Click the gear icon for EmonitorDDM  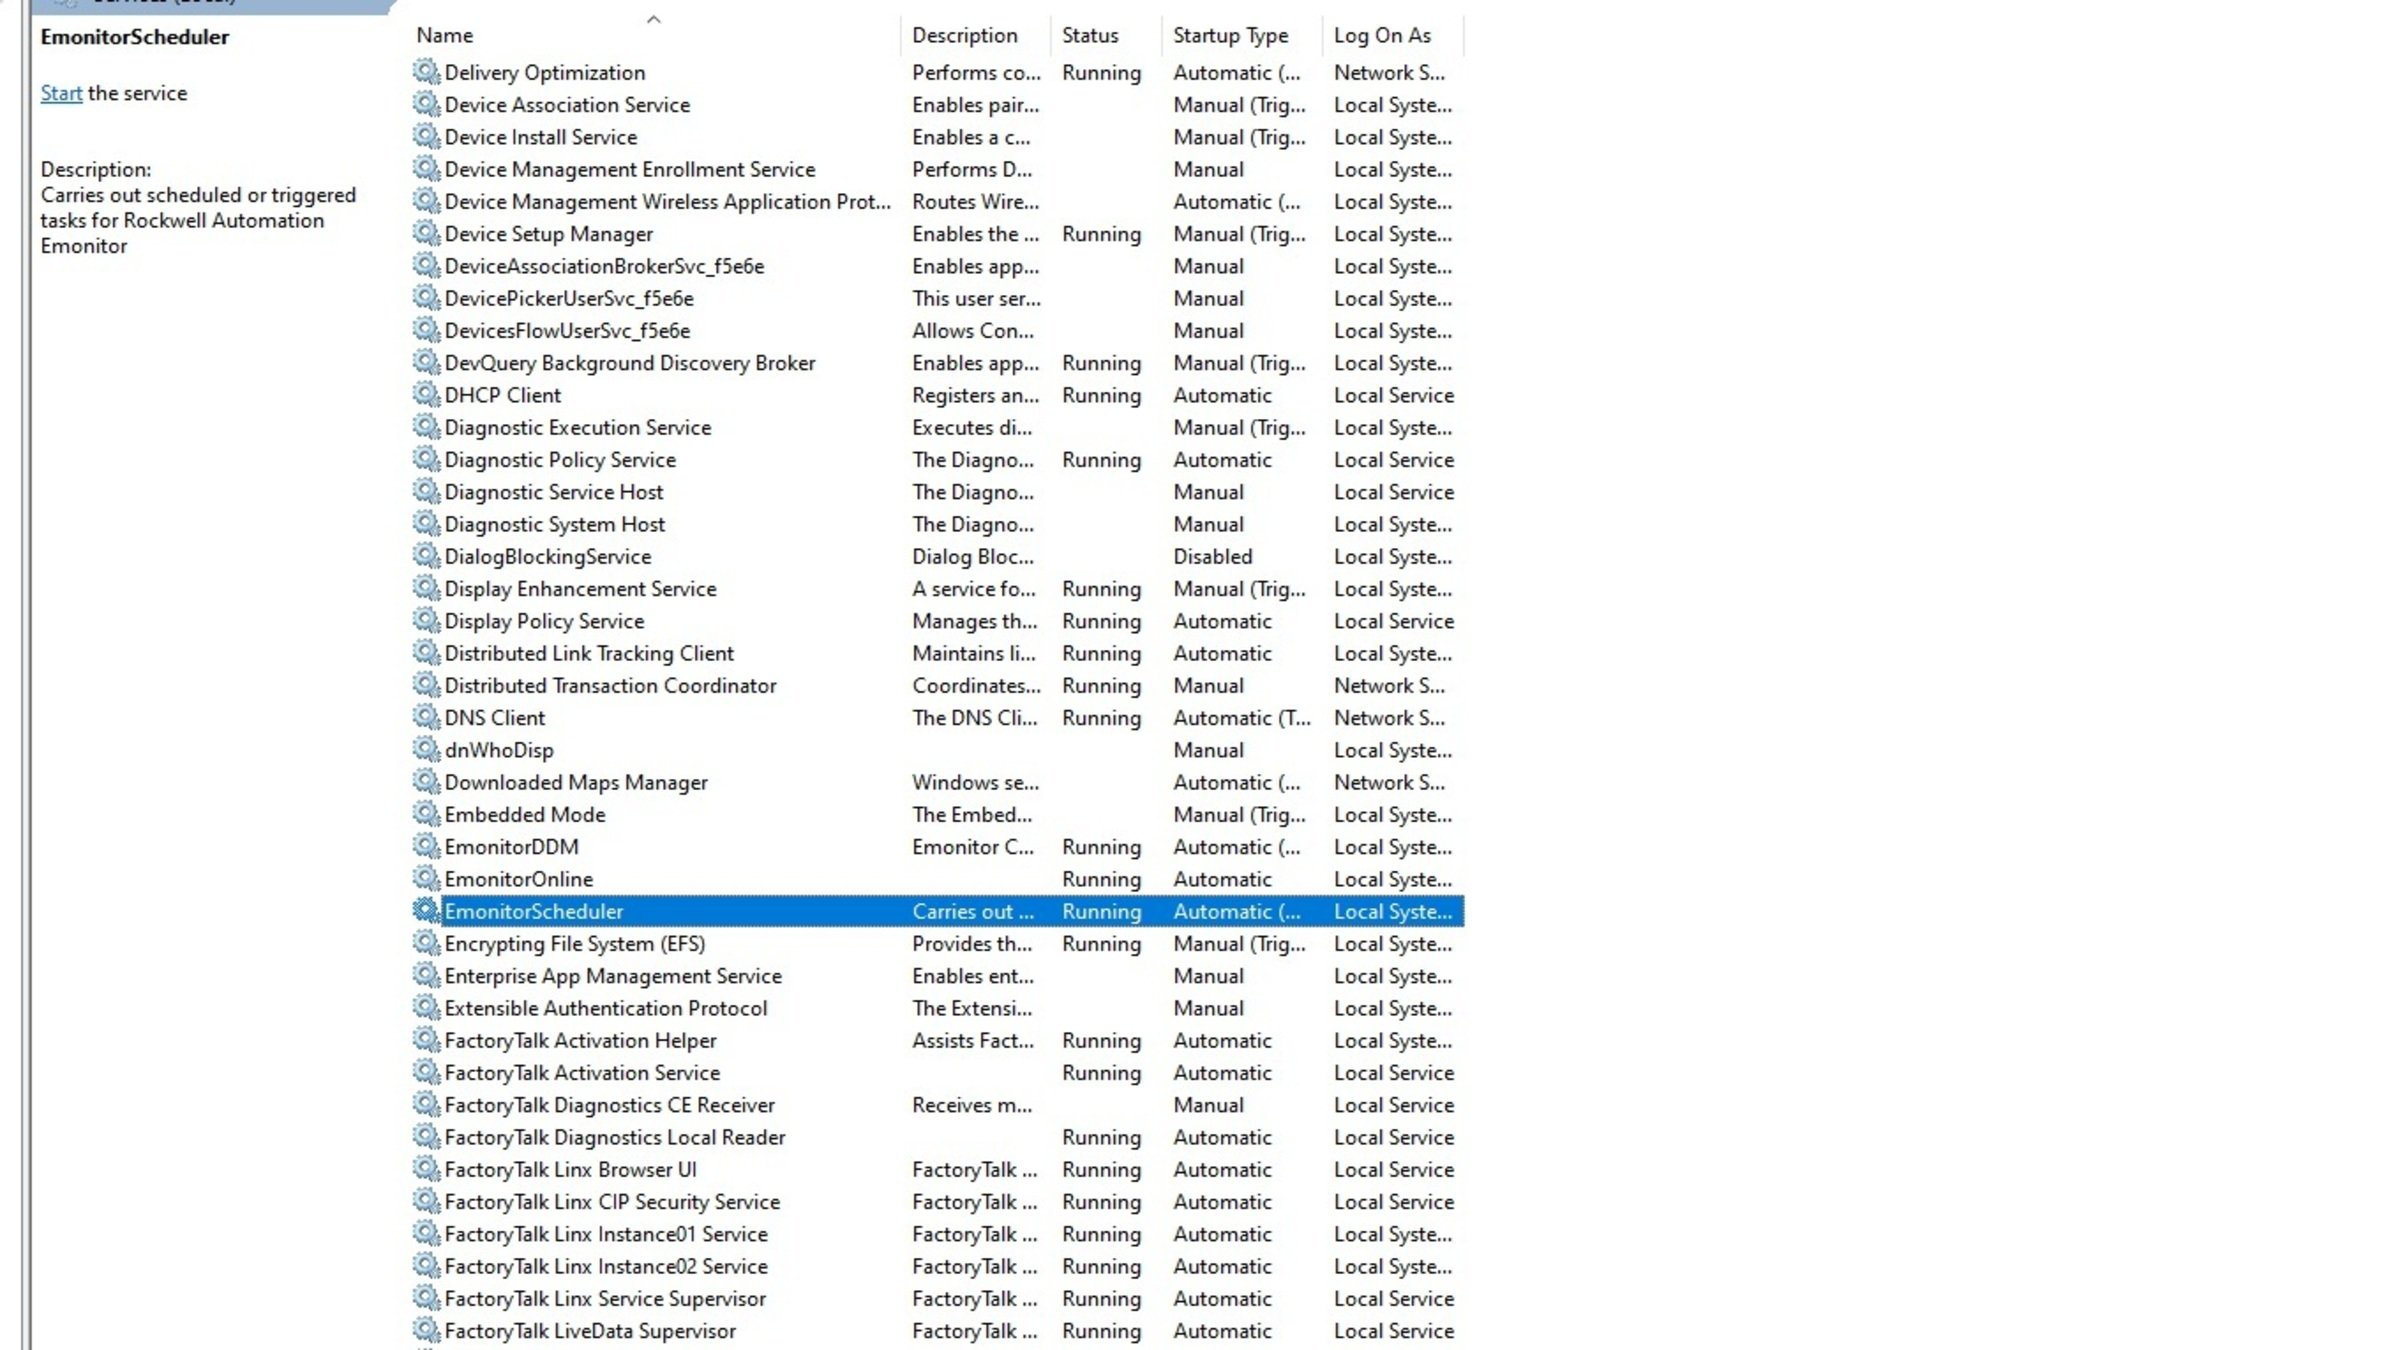coord(426,846)
